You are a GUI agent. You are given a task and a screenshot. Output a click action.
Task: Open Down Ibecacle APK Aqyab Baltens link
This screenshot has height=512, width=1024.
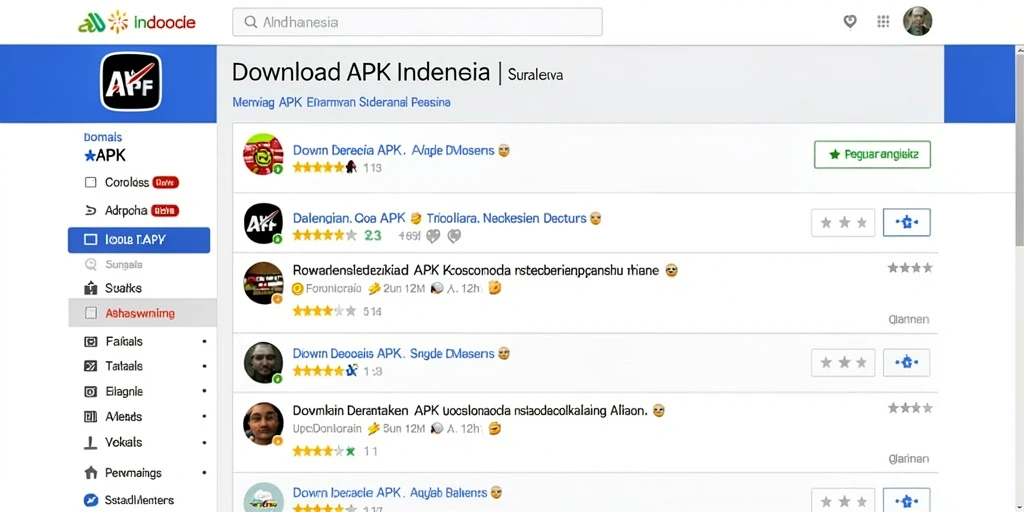coord(390,492)
